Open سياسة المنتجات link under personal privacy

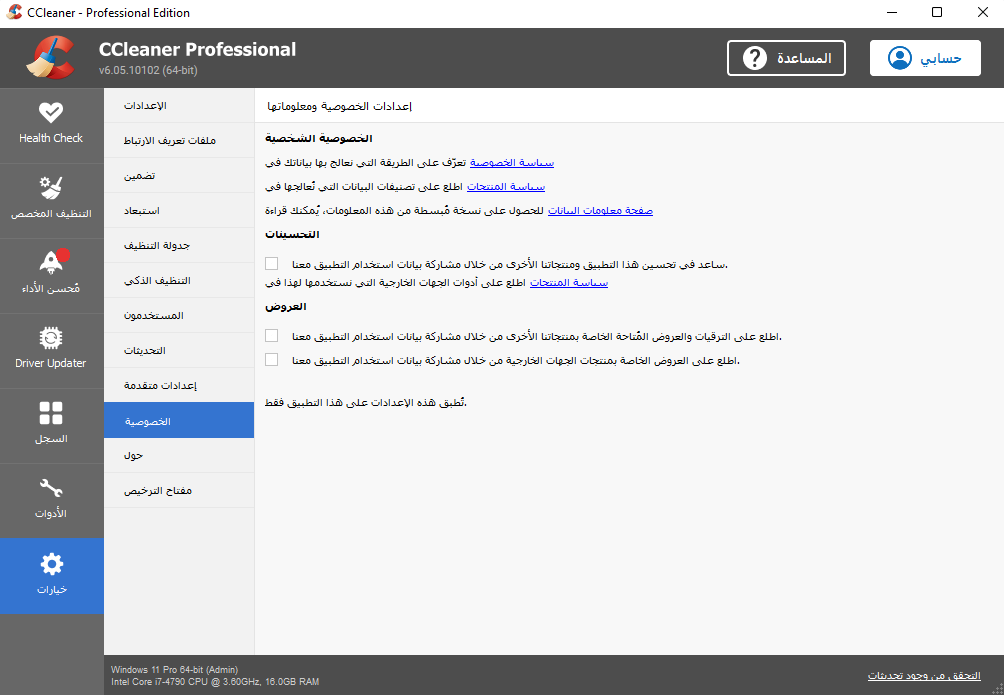click(506, 186)
